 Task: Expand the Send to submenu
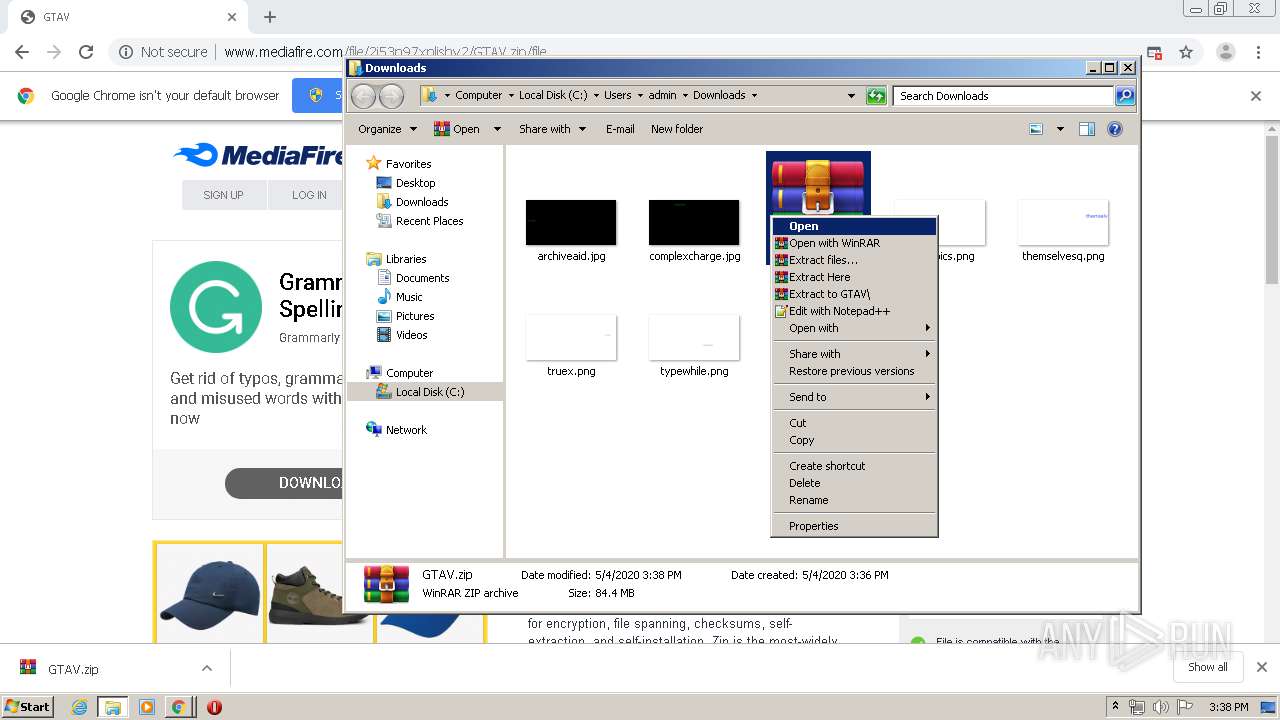(x=854, y=397)
